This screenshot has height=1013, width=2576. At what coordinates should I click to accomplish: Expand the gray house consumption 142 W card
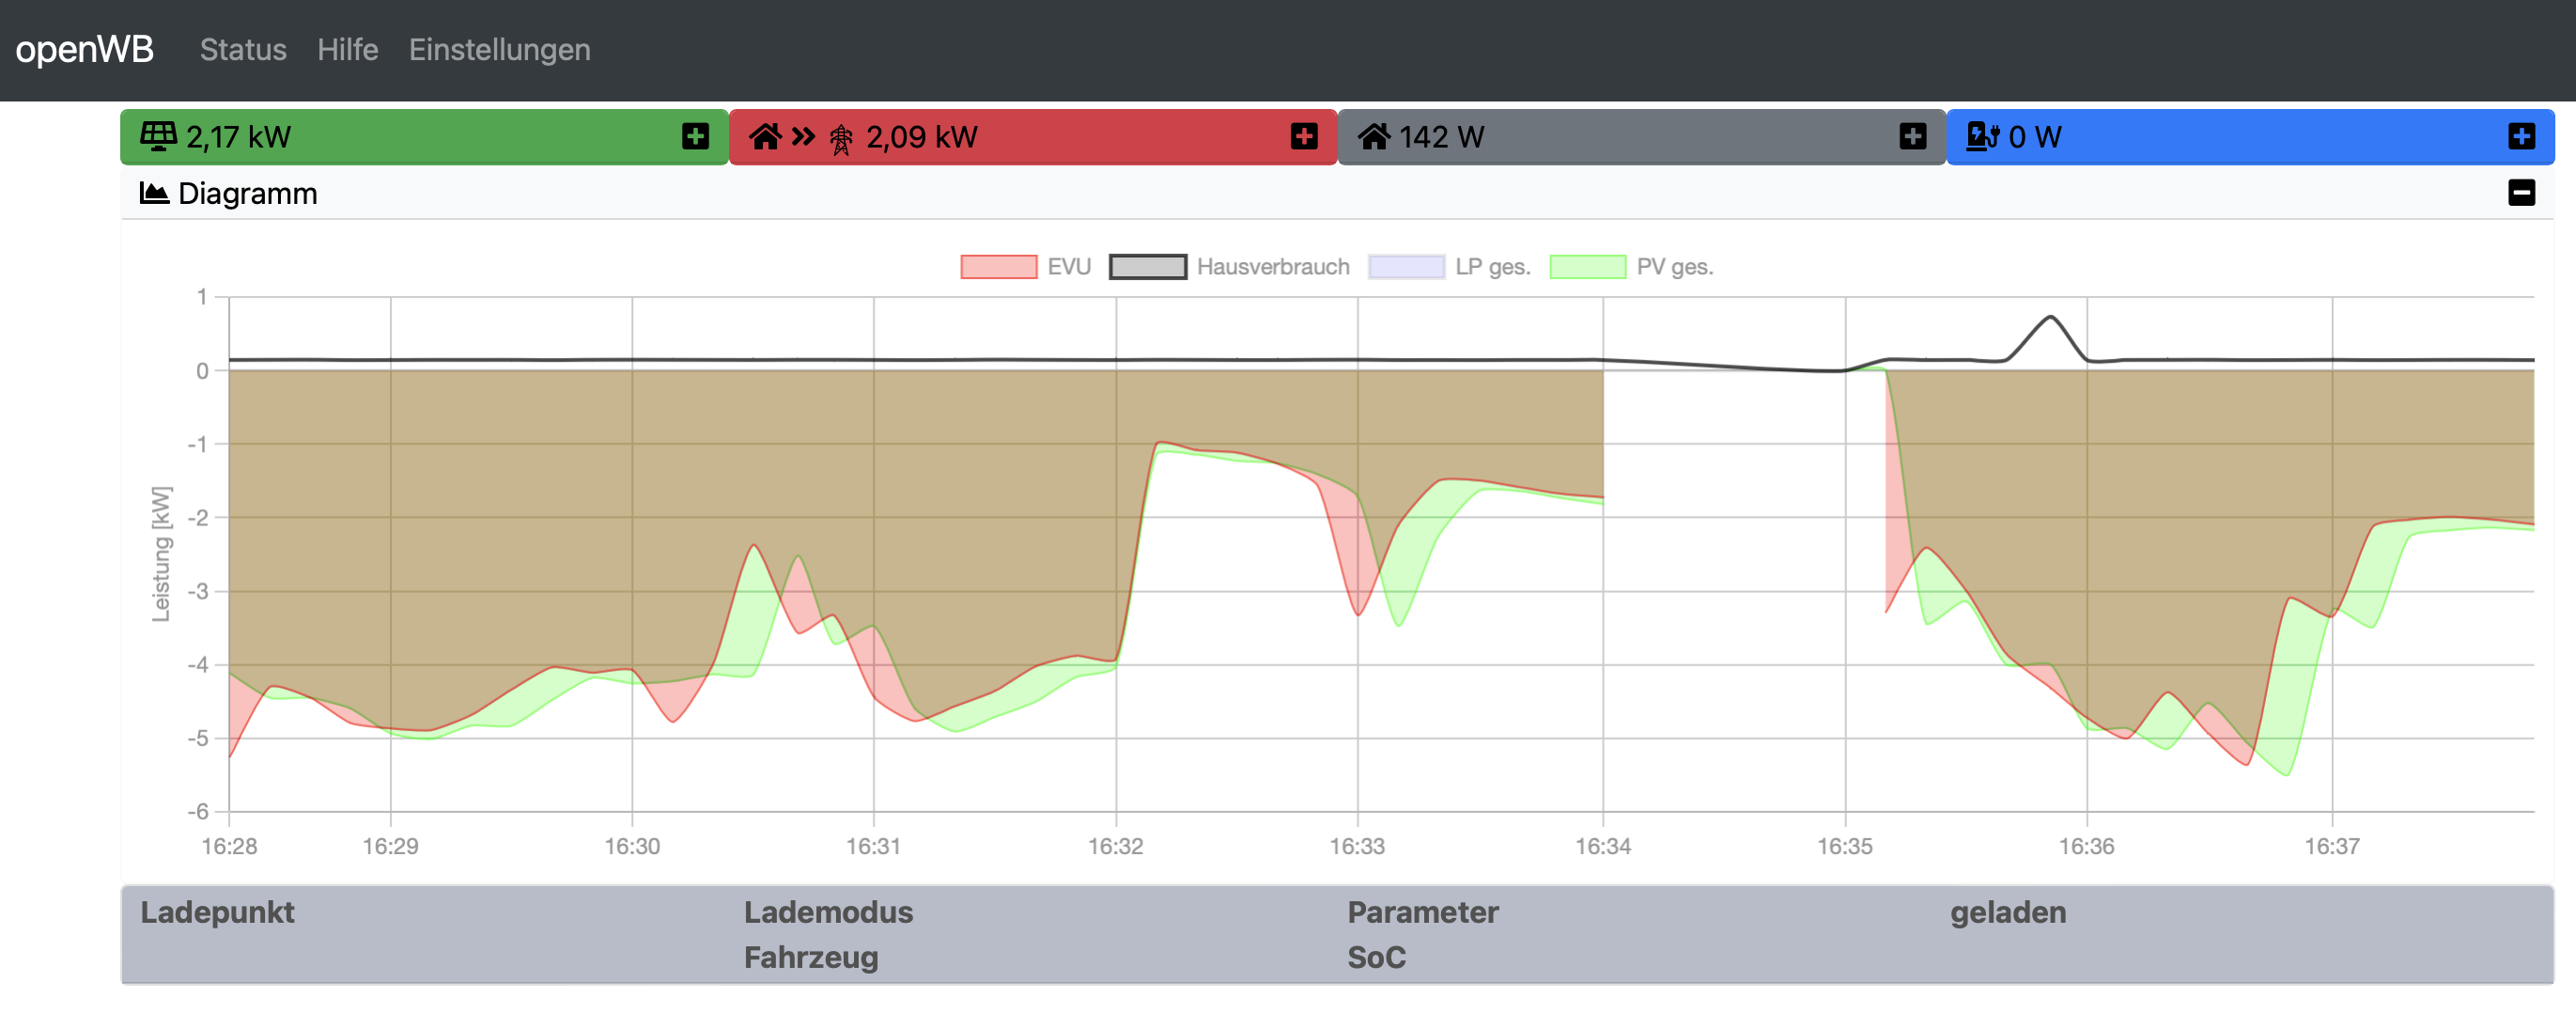(1913, 136)
